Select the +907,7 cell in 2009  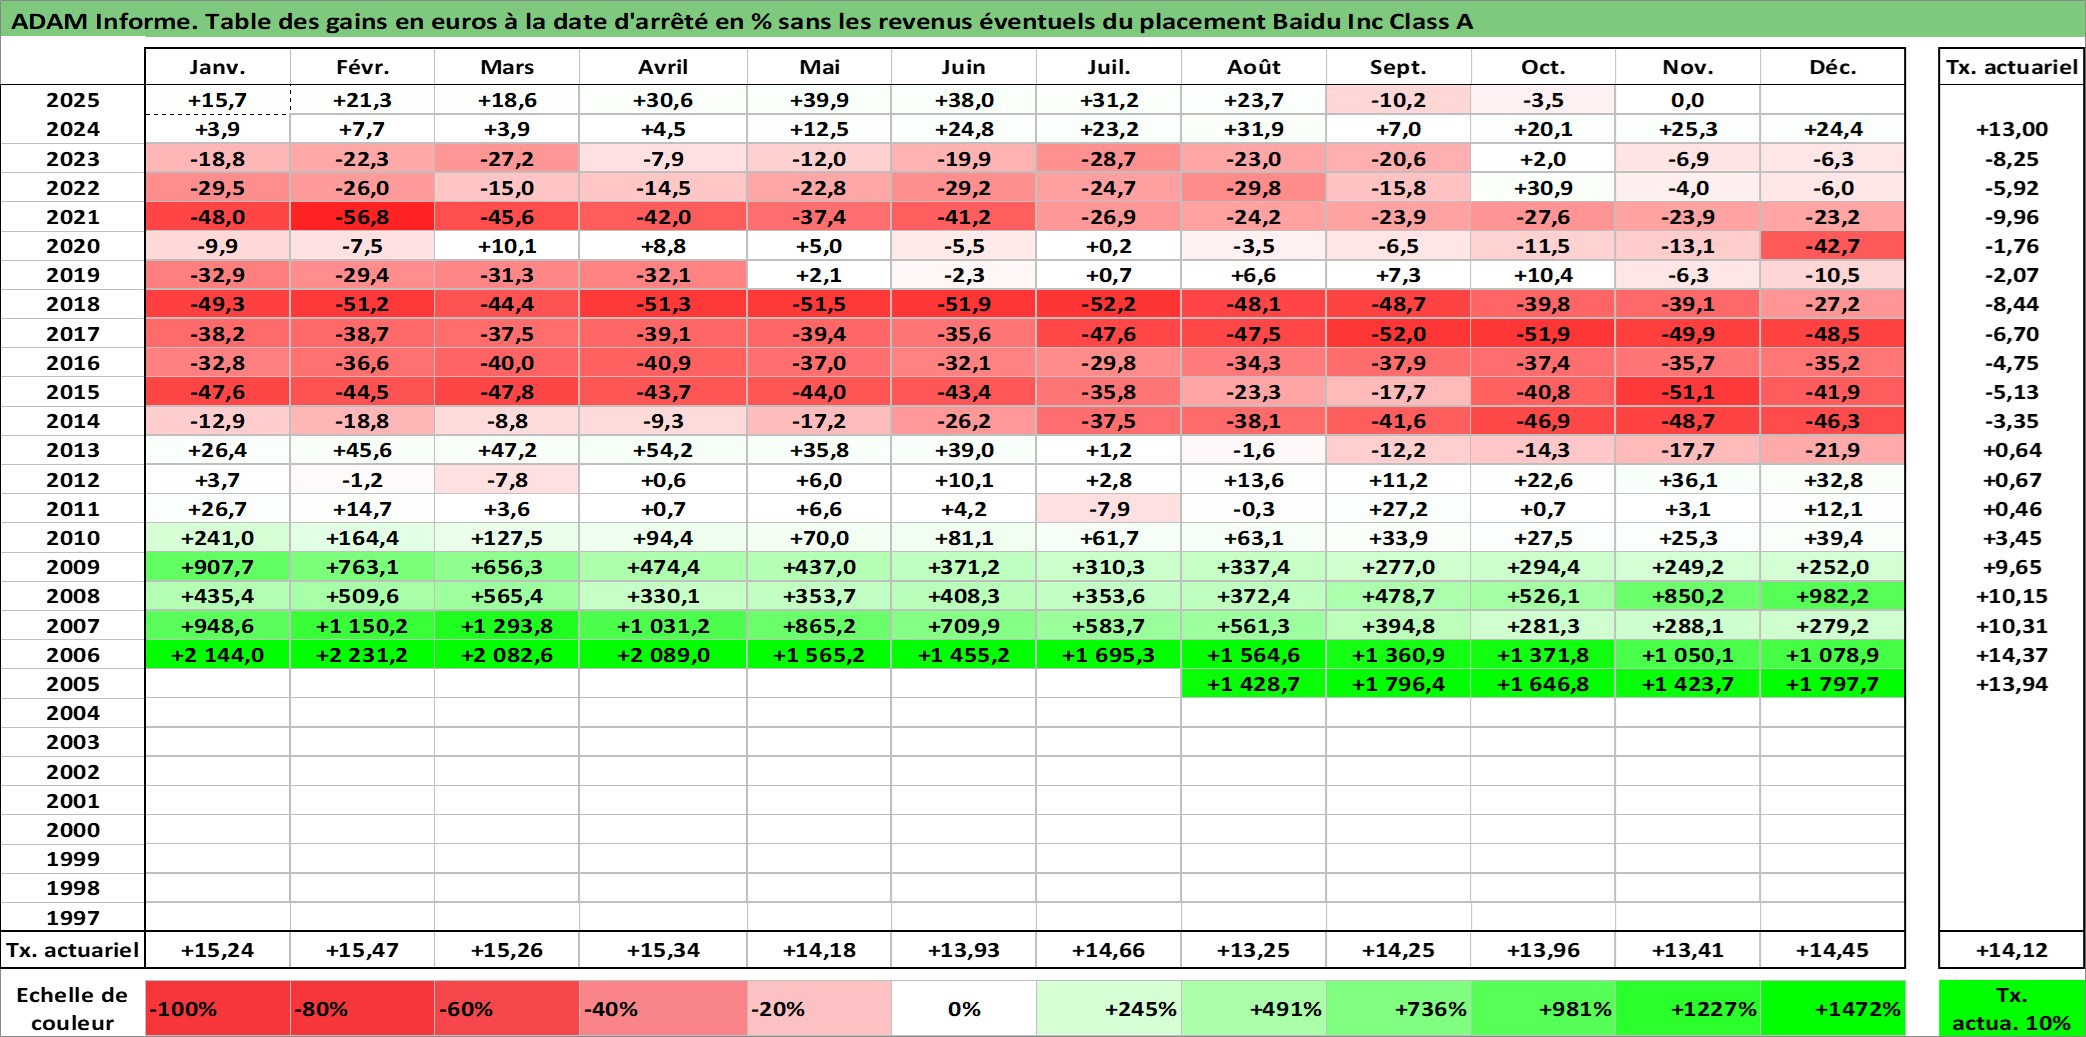217,567
